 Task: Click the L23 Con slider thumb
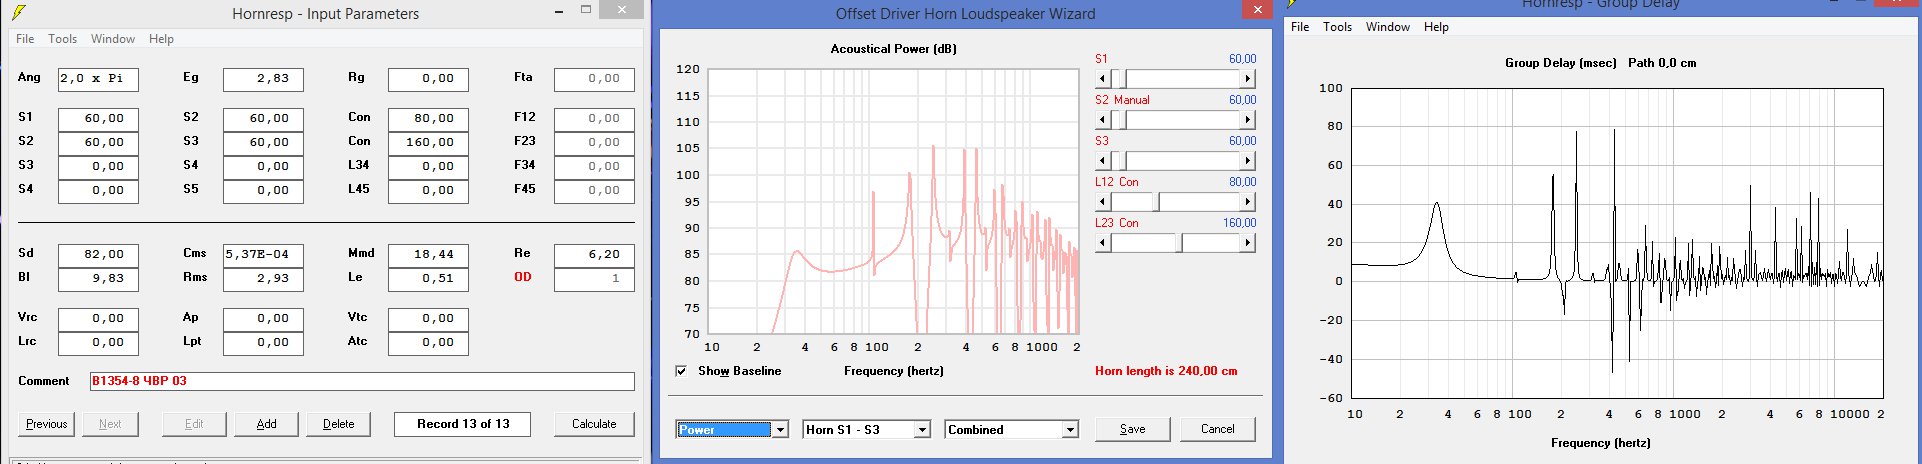[x=1181, y=243]
